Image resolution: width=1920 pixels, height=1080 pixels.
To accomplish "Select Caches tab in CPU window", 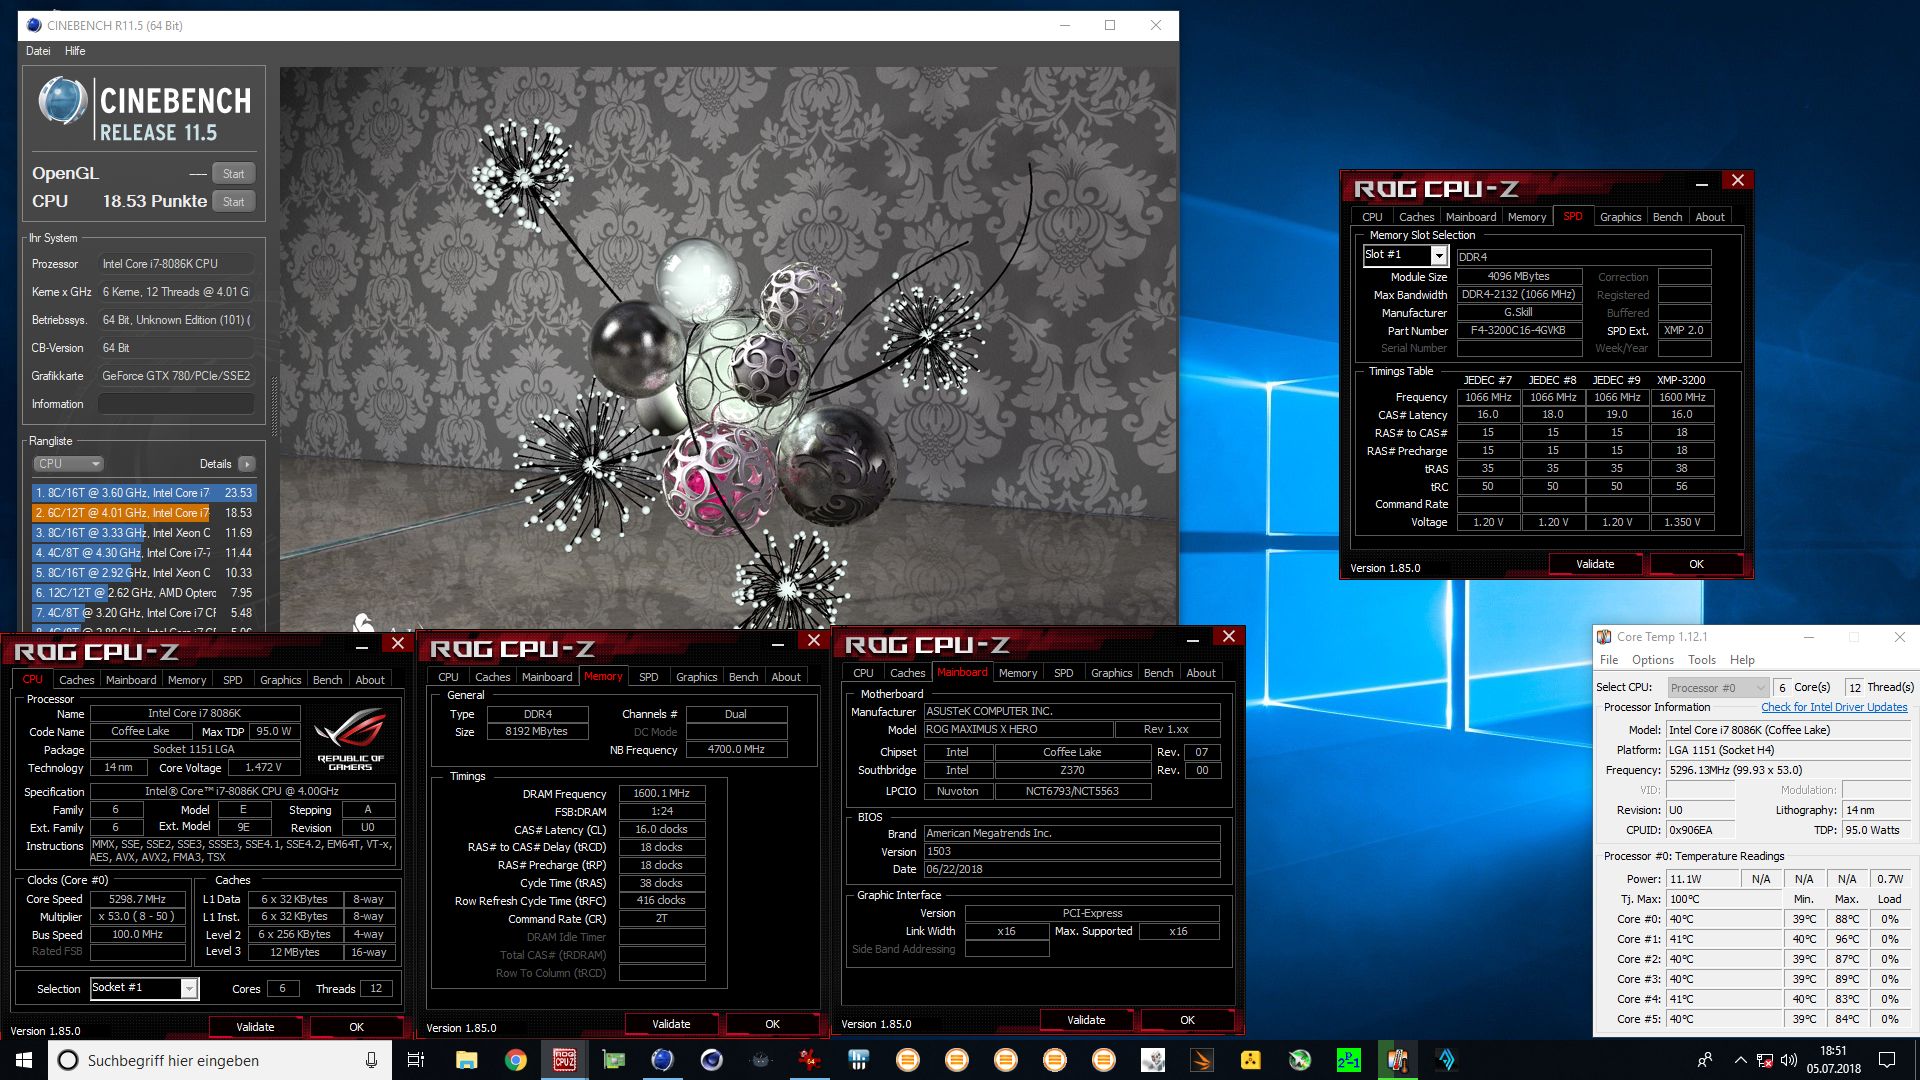I will tap(76, 680).
